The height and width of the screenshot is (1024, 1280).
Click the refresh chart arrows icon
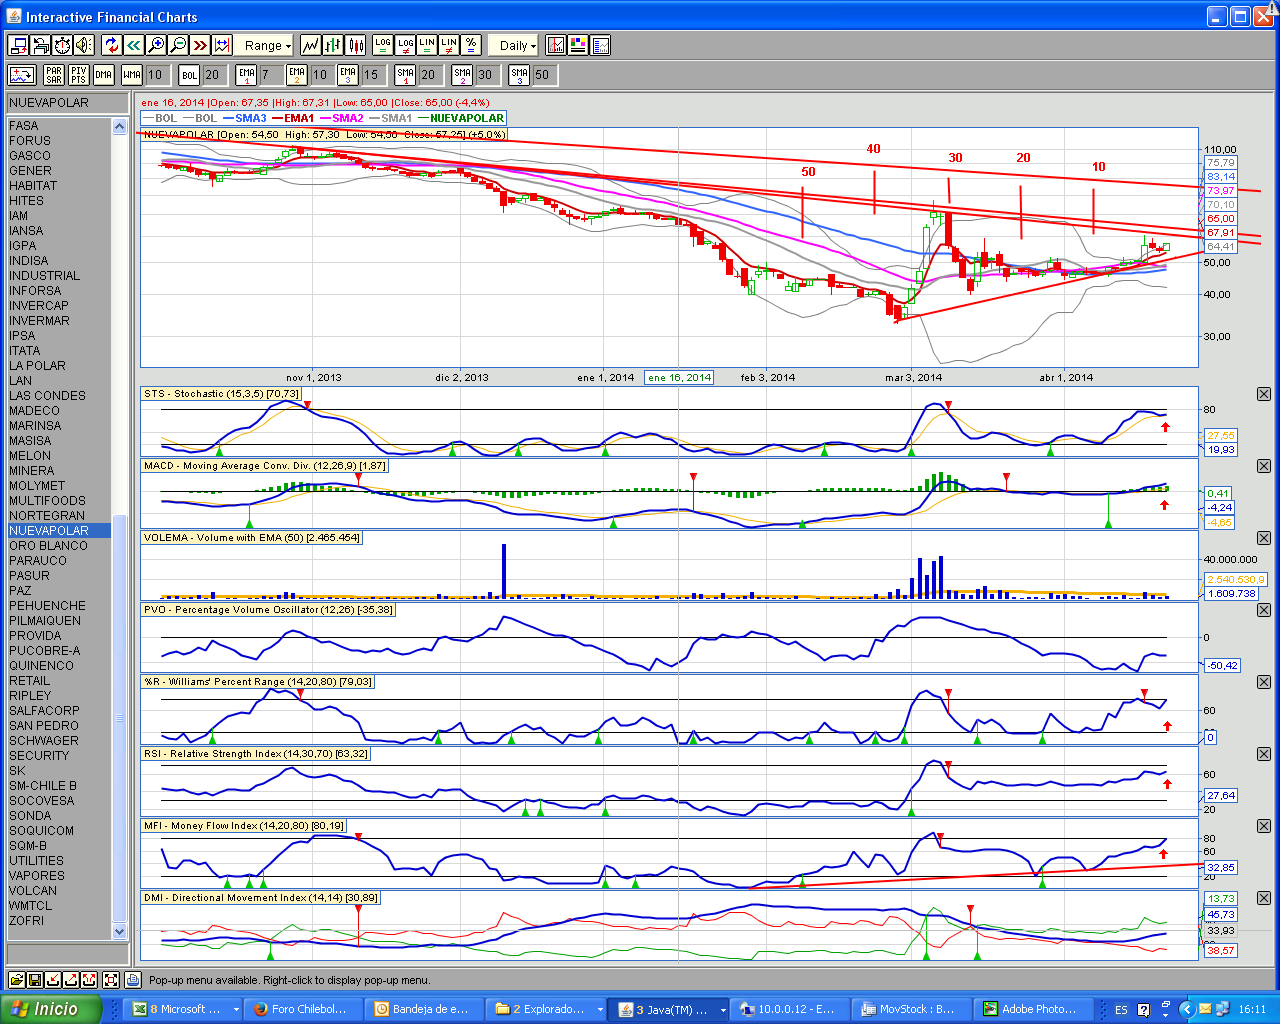pos(111,45)
